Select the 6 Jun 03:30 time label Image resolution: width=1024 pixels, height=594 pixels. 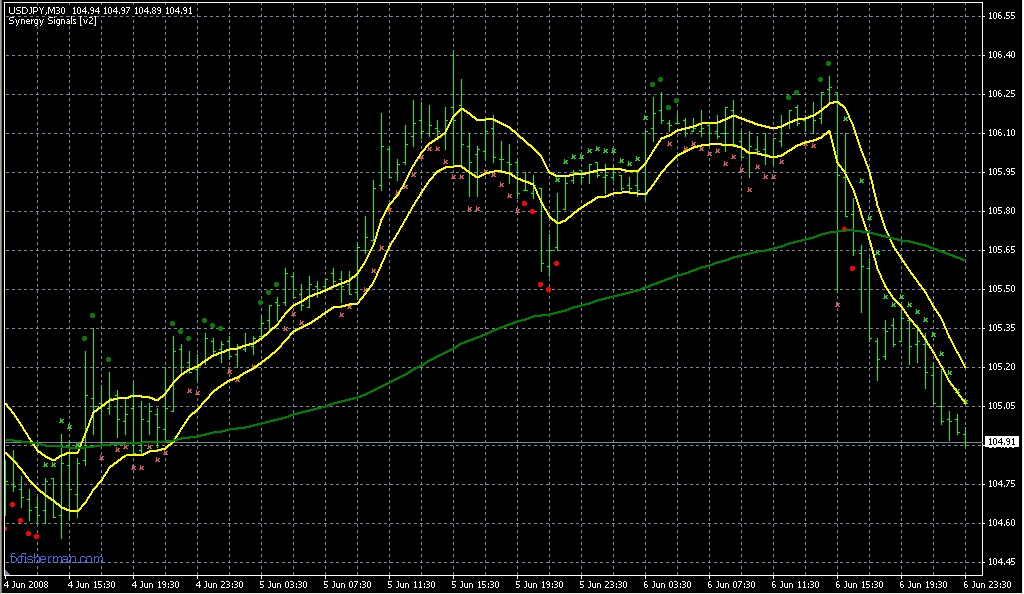668,584
